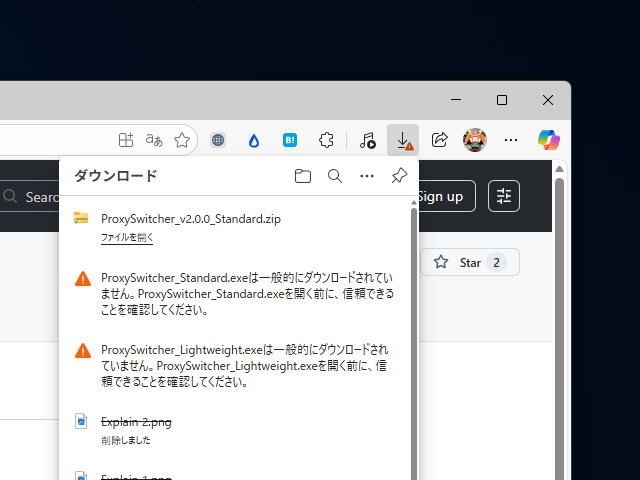The width and height of the screenshot is (640, 480).
Task: Close the browser window
Action: [548, 100]
